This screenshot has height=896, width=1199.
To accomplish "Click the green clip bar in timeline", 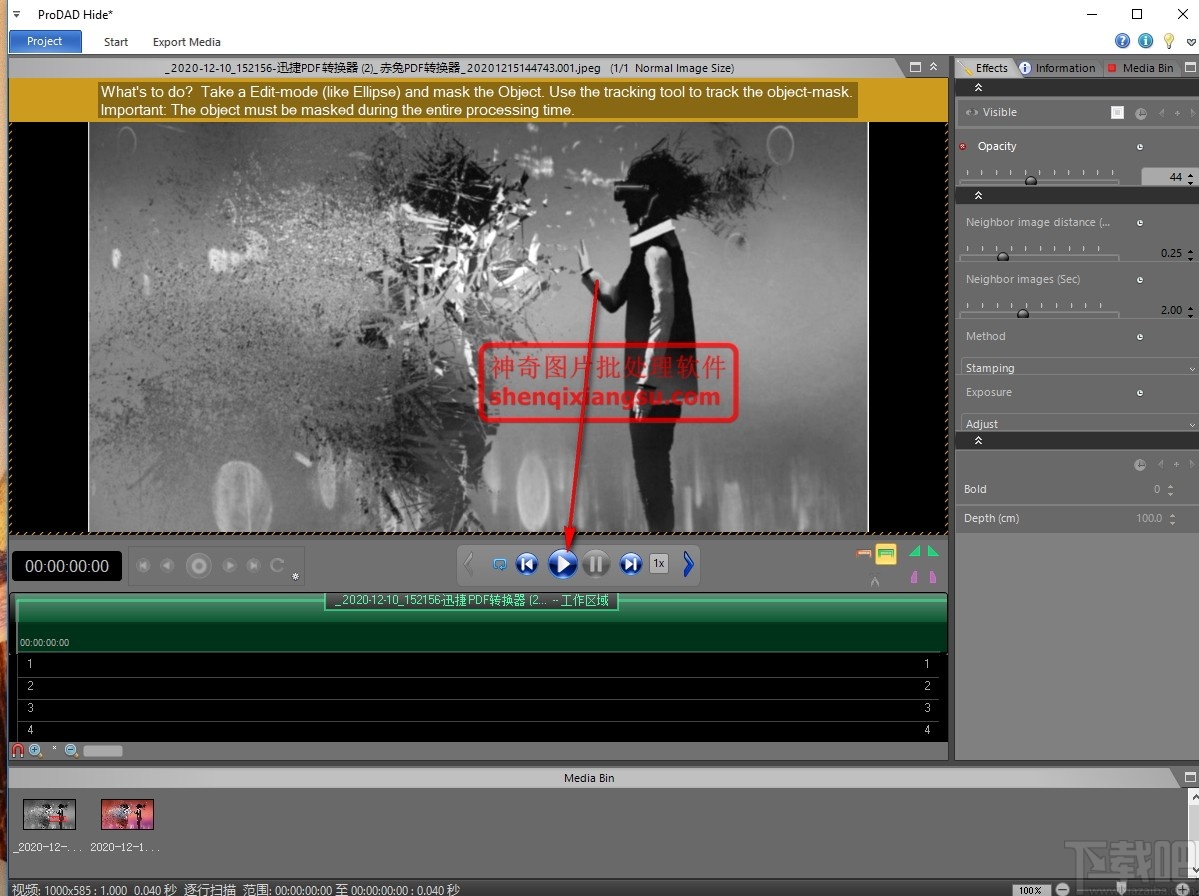I will pyautogui.click(x=482, y=623).
